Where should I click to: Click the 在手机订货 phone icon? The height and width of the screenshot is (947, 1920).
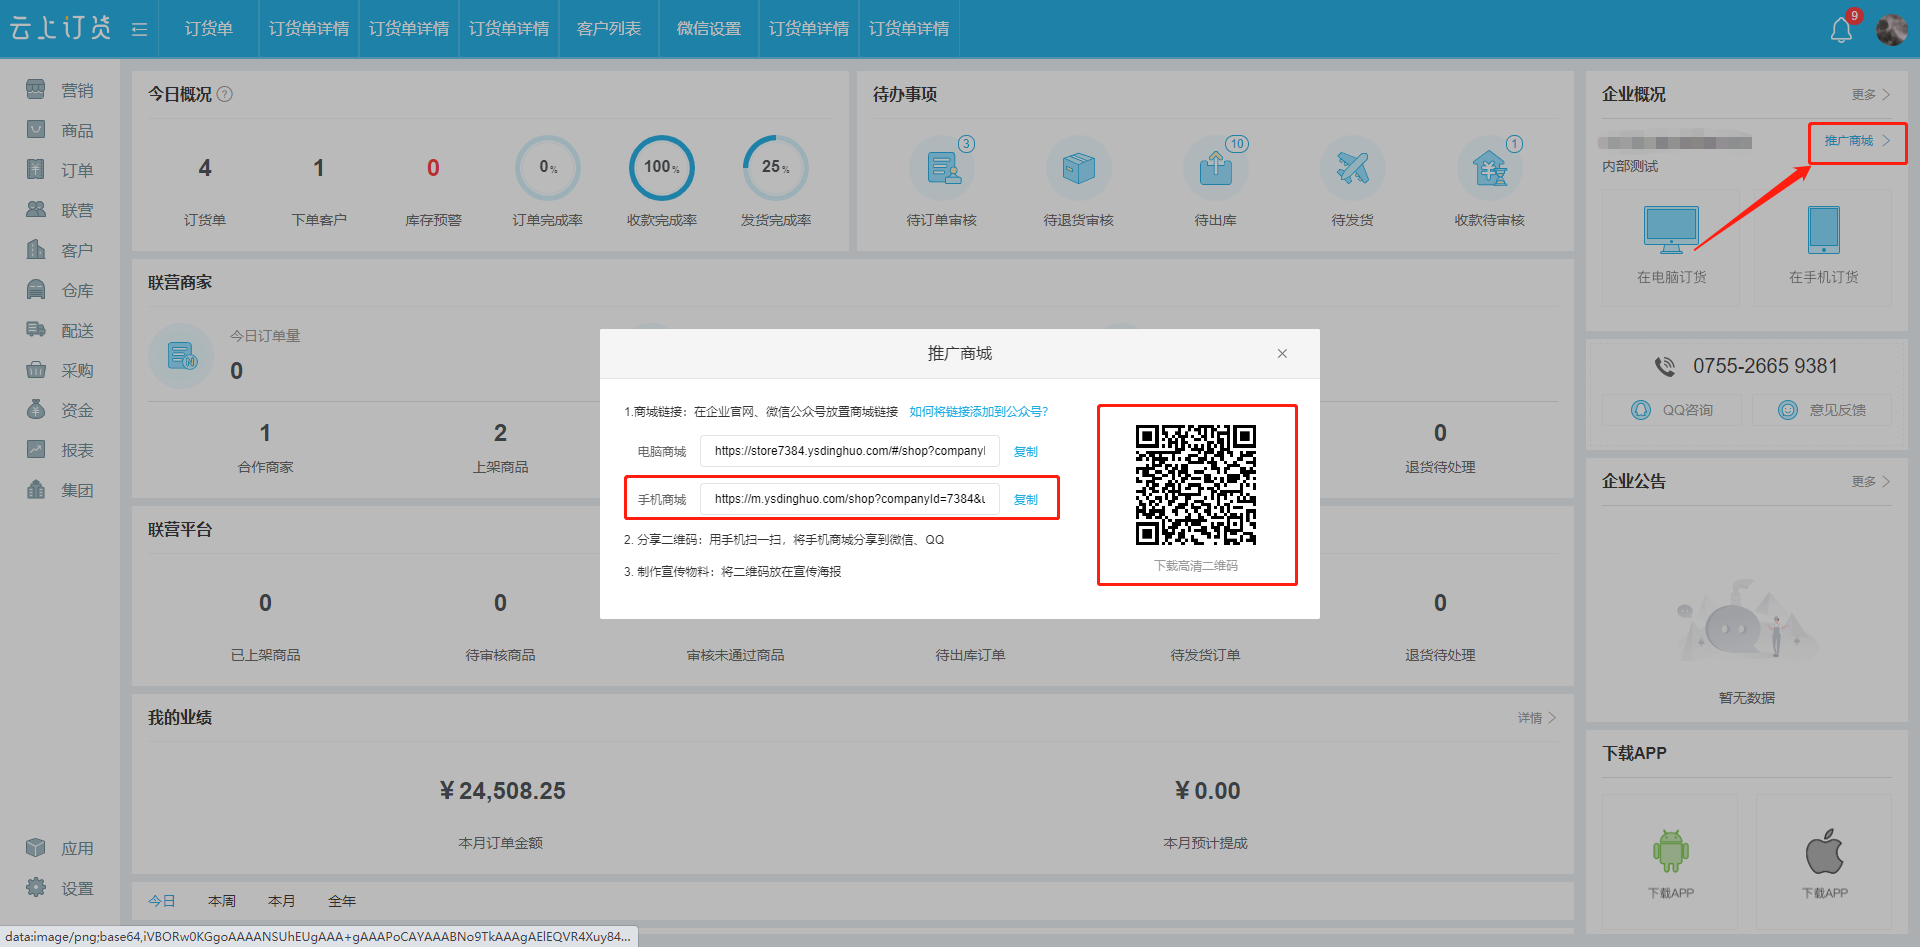(x=1824, y=230)
